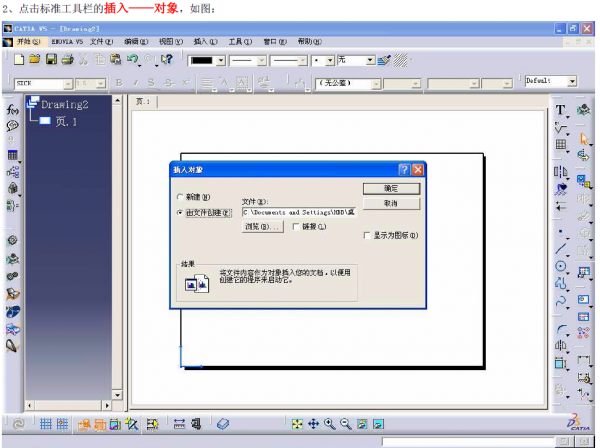This screenshot has height=448, width=600.
Task: Select the 由文件创建 radio button
Action: (x=180, y=213)
